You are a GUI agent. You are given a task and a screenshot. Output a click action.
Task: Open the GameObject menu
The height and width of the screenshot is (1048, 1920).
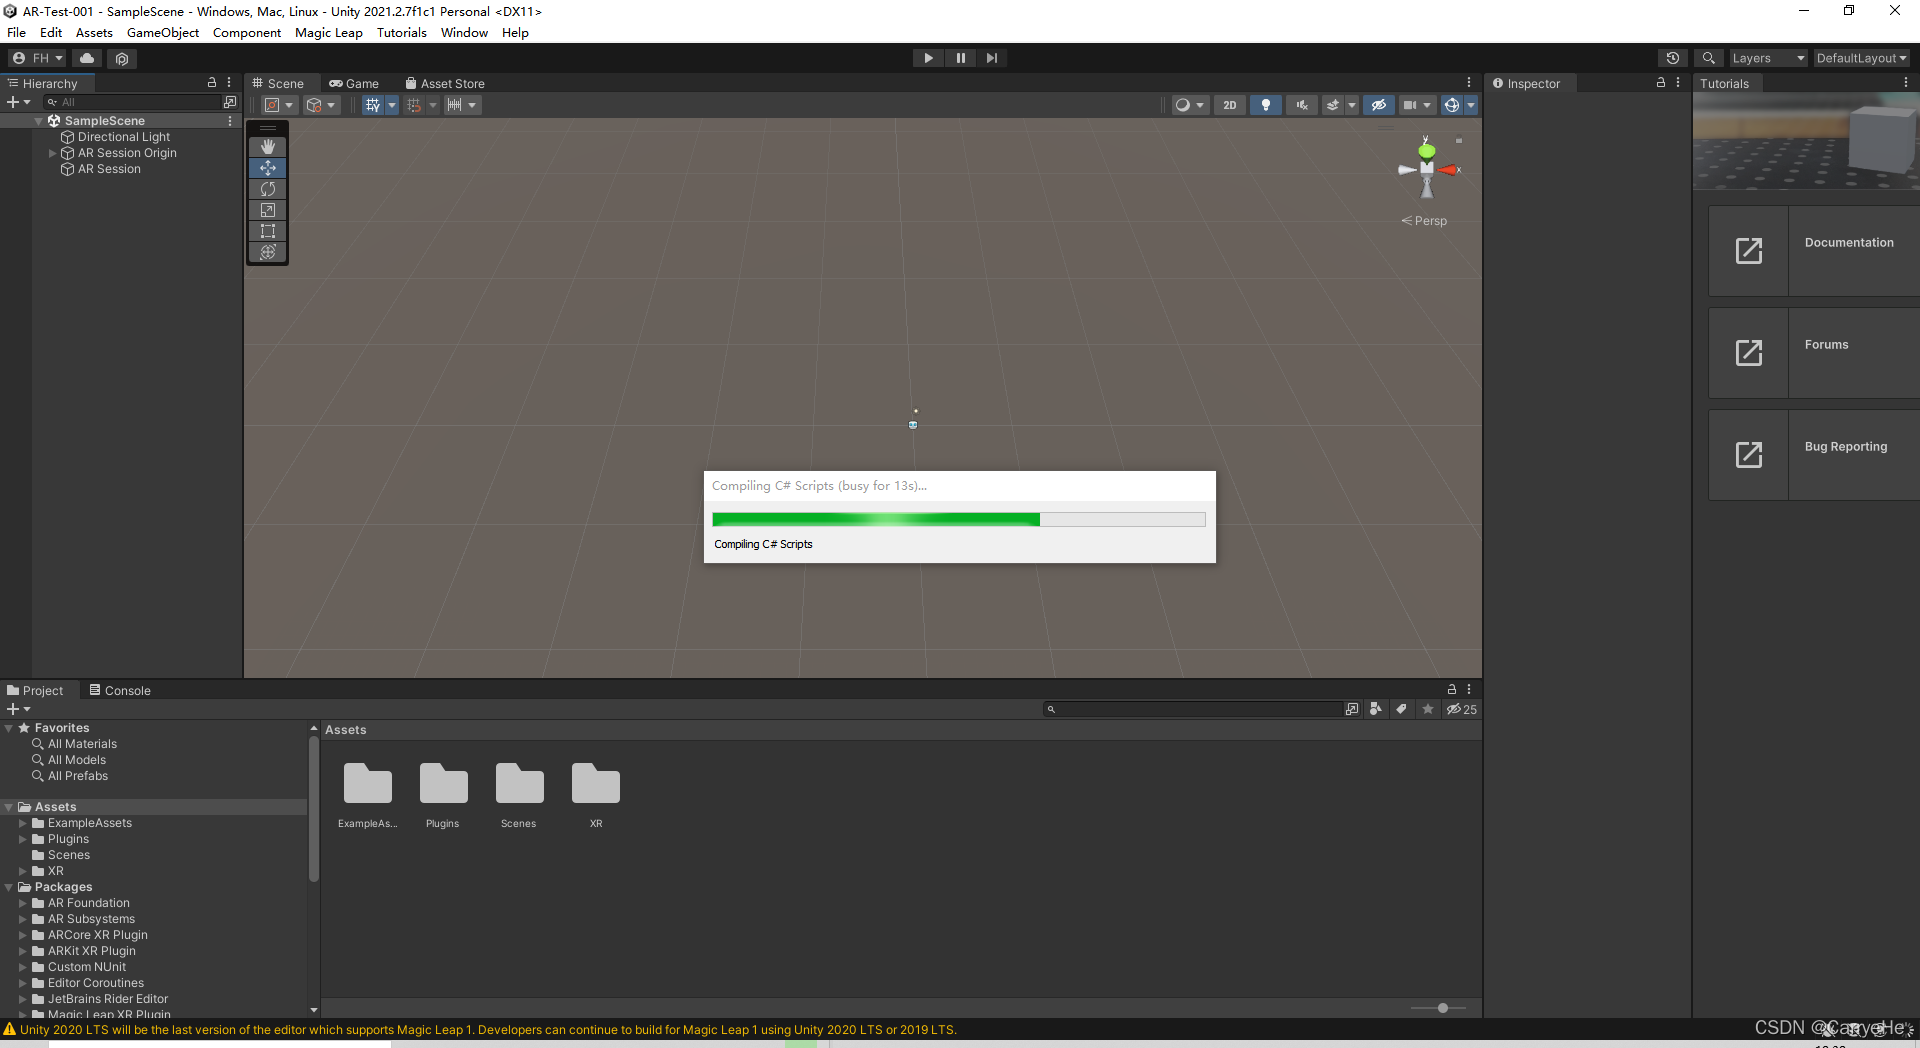click(163, 33)
